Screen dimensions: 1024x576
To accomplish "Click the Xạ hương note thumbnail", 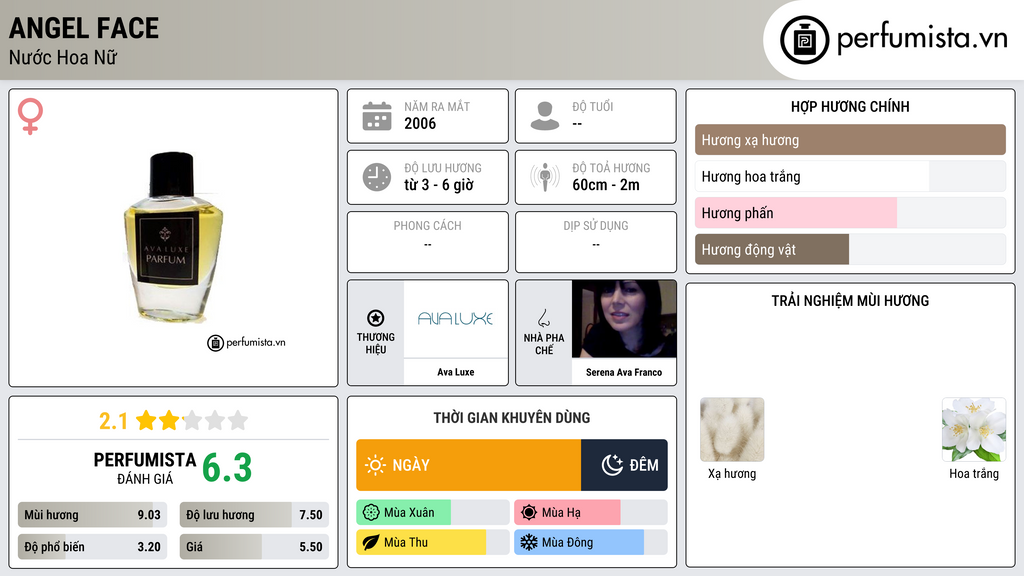I will click(732, 430).
